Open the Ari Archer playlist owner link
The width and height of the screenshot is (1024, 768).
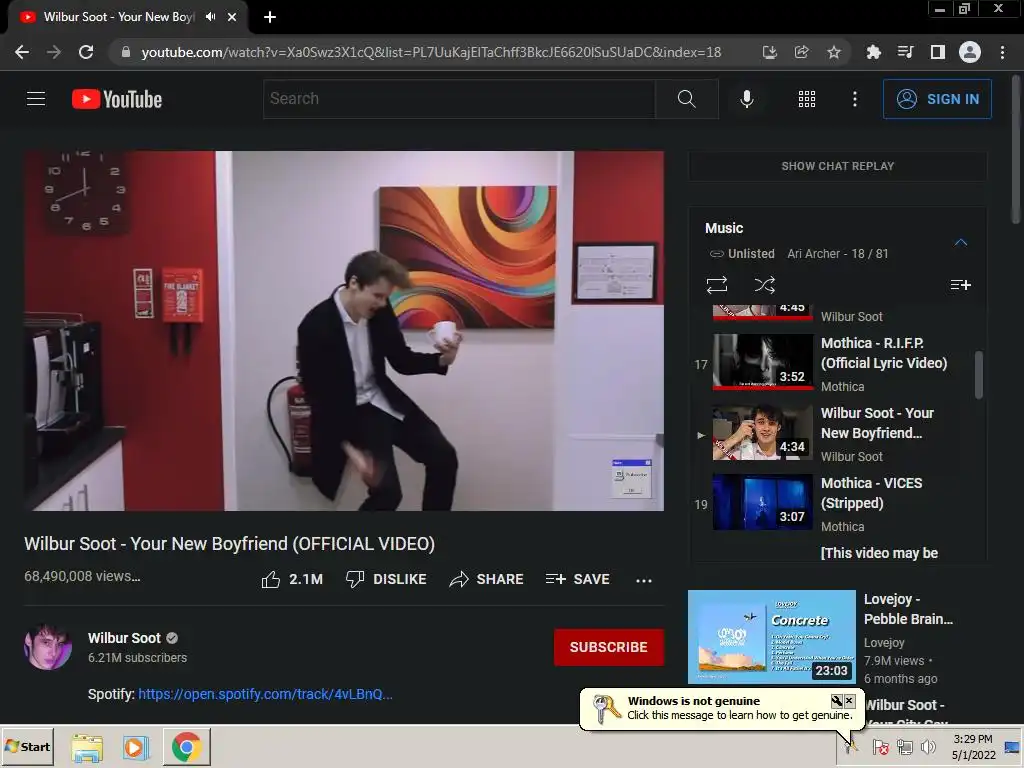pyautogui.click(x=813, y=253)
